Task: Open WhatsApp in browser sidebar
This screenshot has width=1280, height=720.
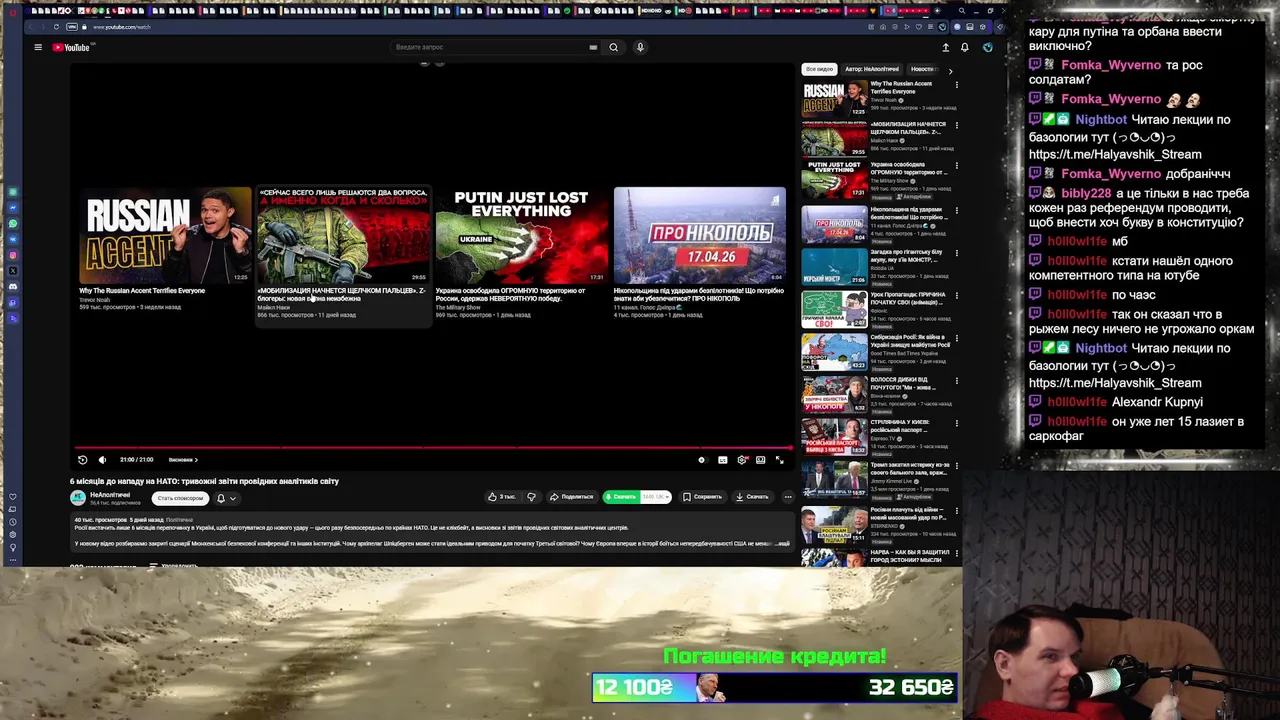Action: point(13,224)
